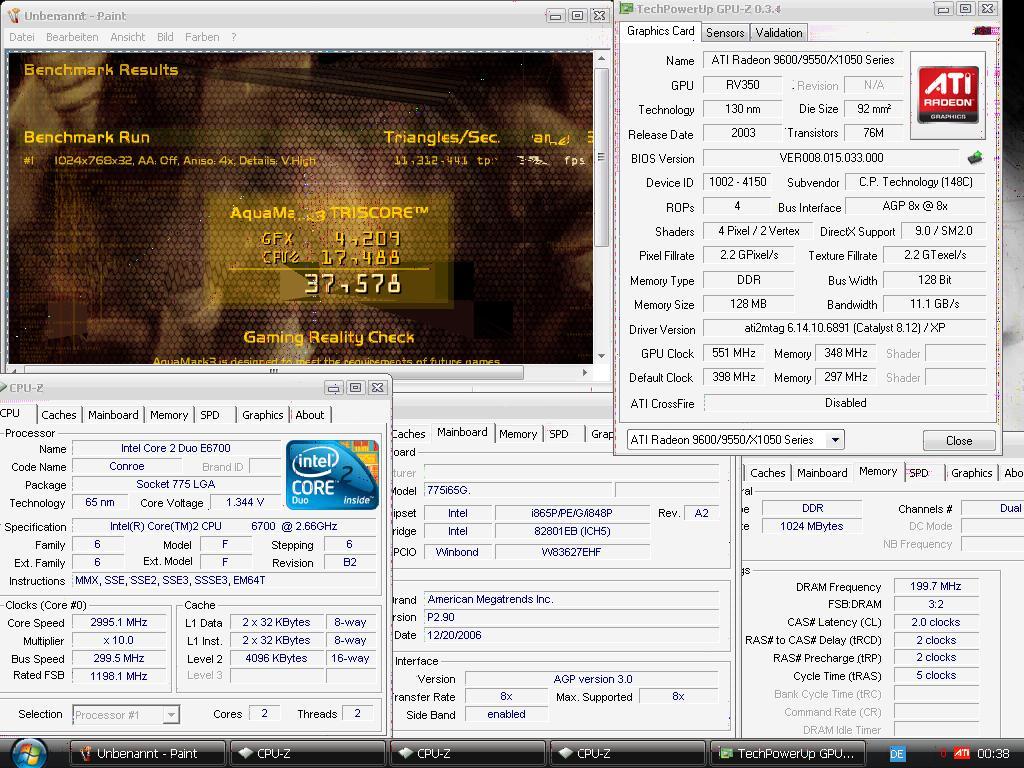The height and width of the screenshot is (768, 1024).
Task: Switch to TechPowerUp GPU-Z taskbar button
Action: [788, 754]
